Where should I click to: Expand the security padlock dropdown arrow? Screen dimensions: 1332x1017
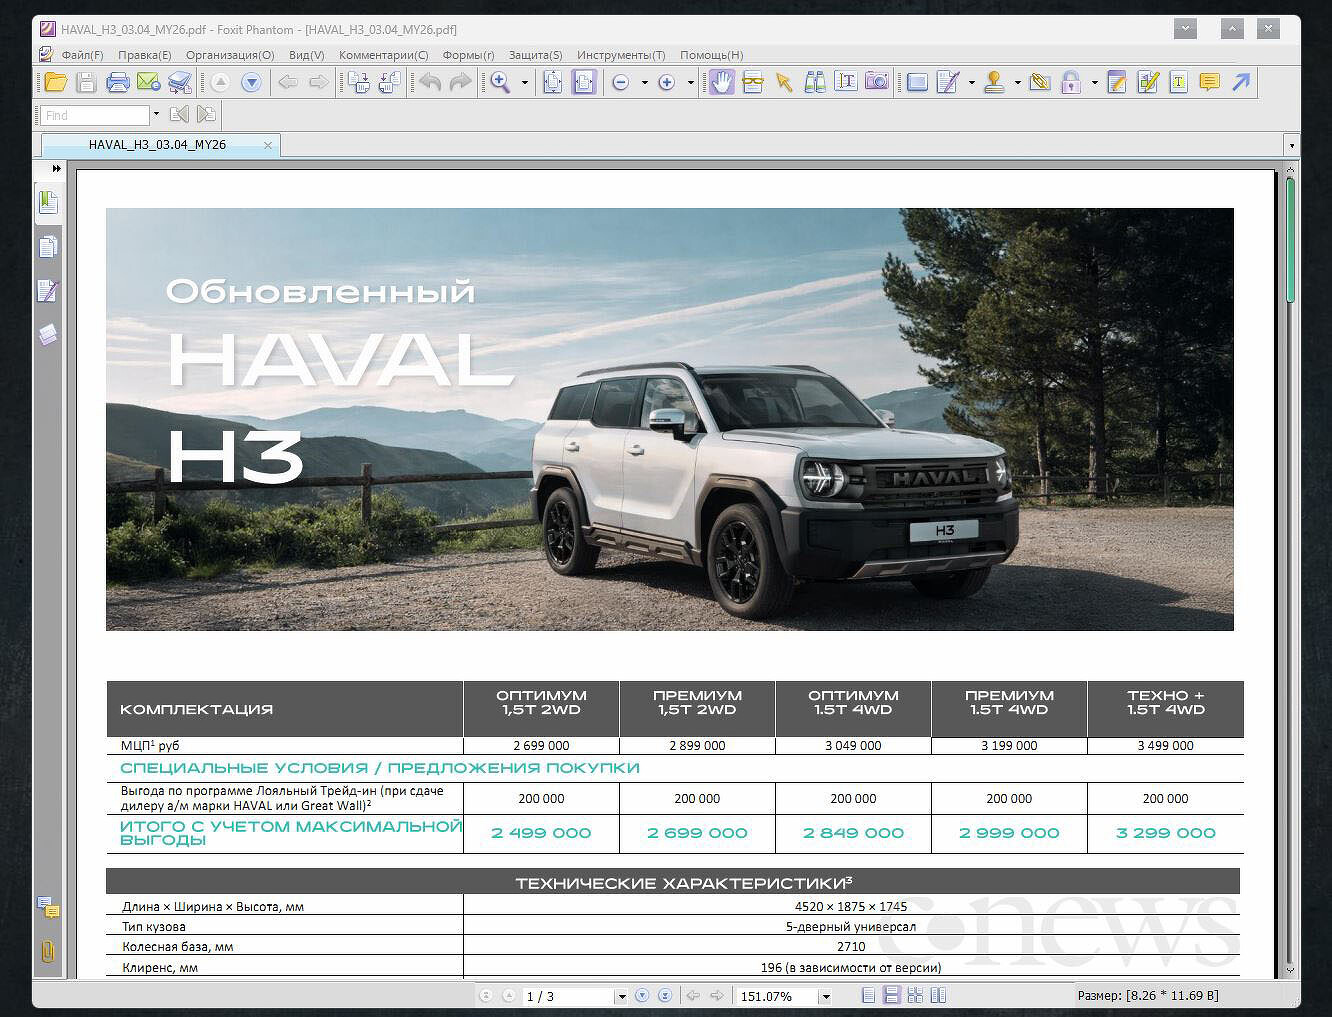click(x=1094, y=83)
